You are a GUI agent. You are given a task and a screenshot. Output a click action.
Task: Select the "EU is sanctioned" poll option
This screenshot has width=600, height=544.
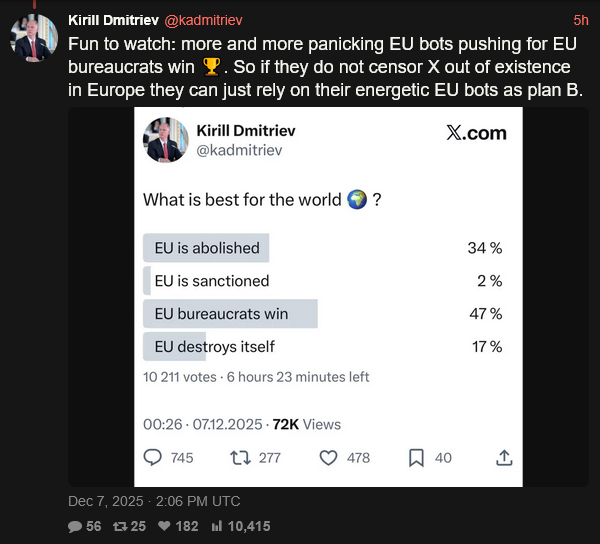point(211,281)
